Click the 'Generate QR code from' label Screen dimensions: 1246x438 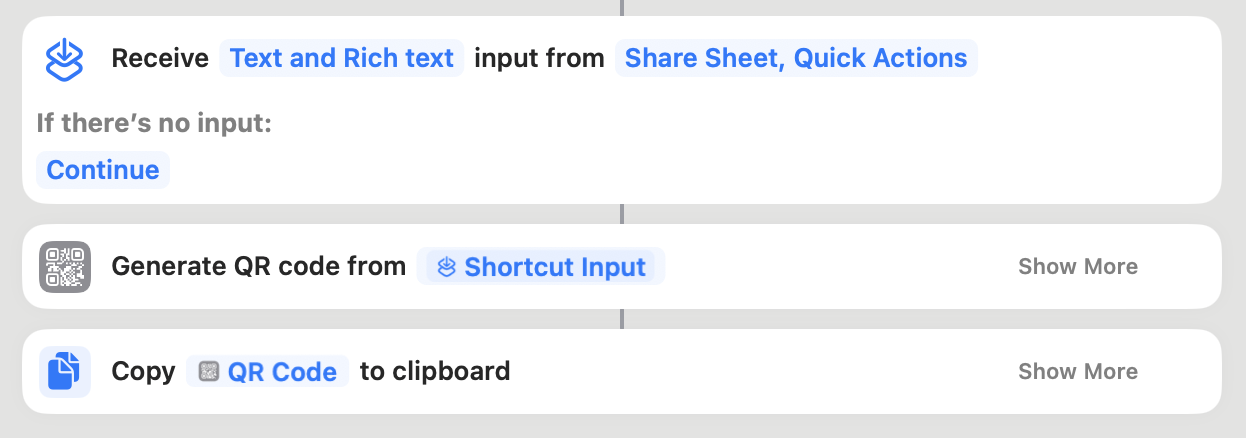pos(258,267)
